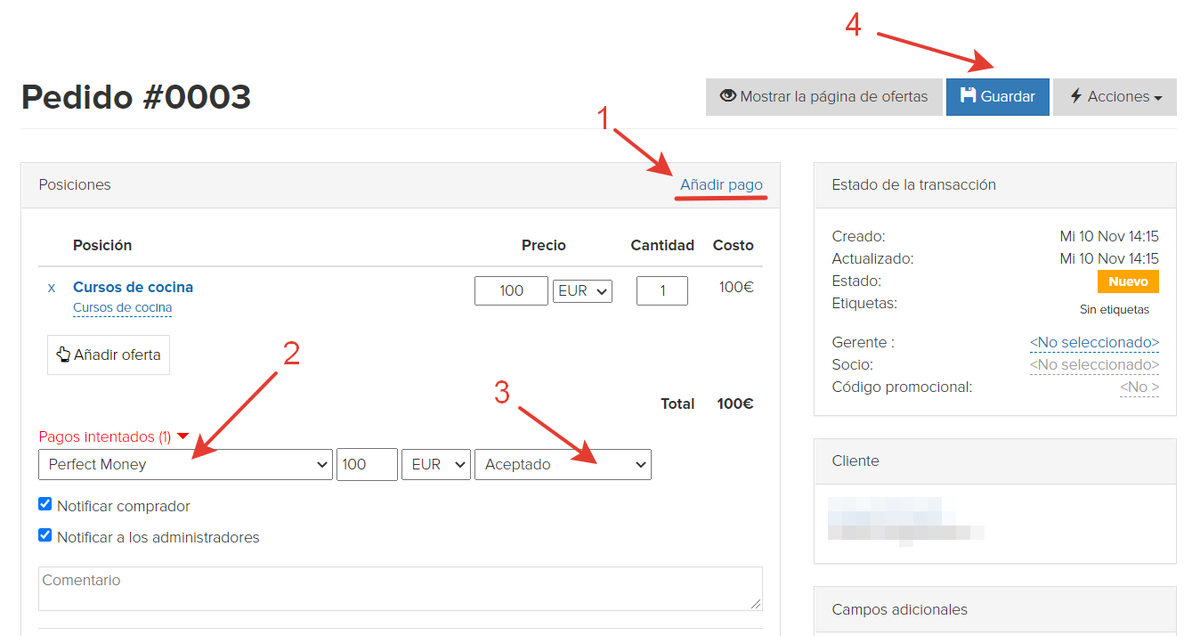Click the Creado date Mi 10 Nov 14:15
1200x636 pixels.
pyautogui.click(x=1109, y=237)
